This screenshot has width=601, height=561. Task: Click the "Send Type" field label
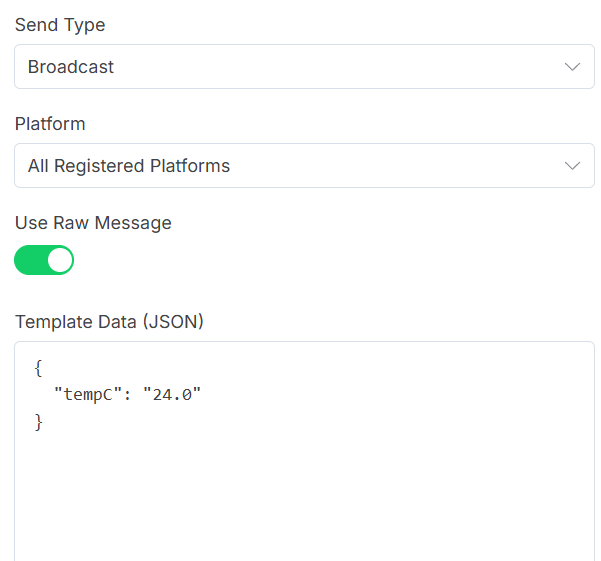point(60,25)
